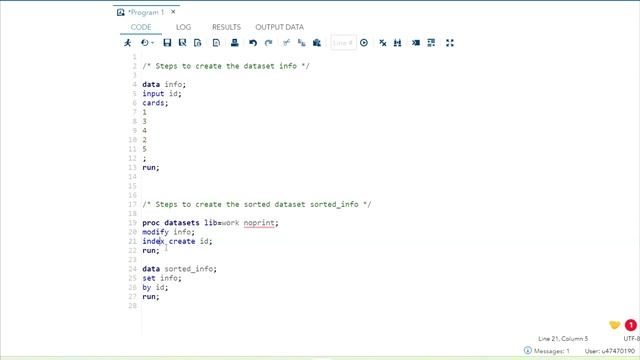Click the Save As icon
Viewport: 640px width, 360px height.
(182, 43)
